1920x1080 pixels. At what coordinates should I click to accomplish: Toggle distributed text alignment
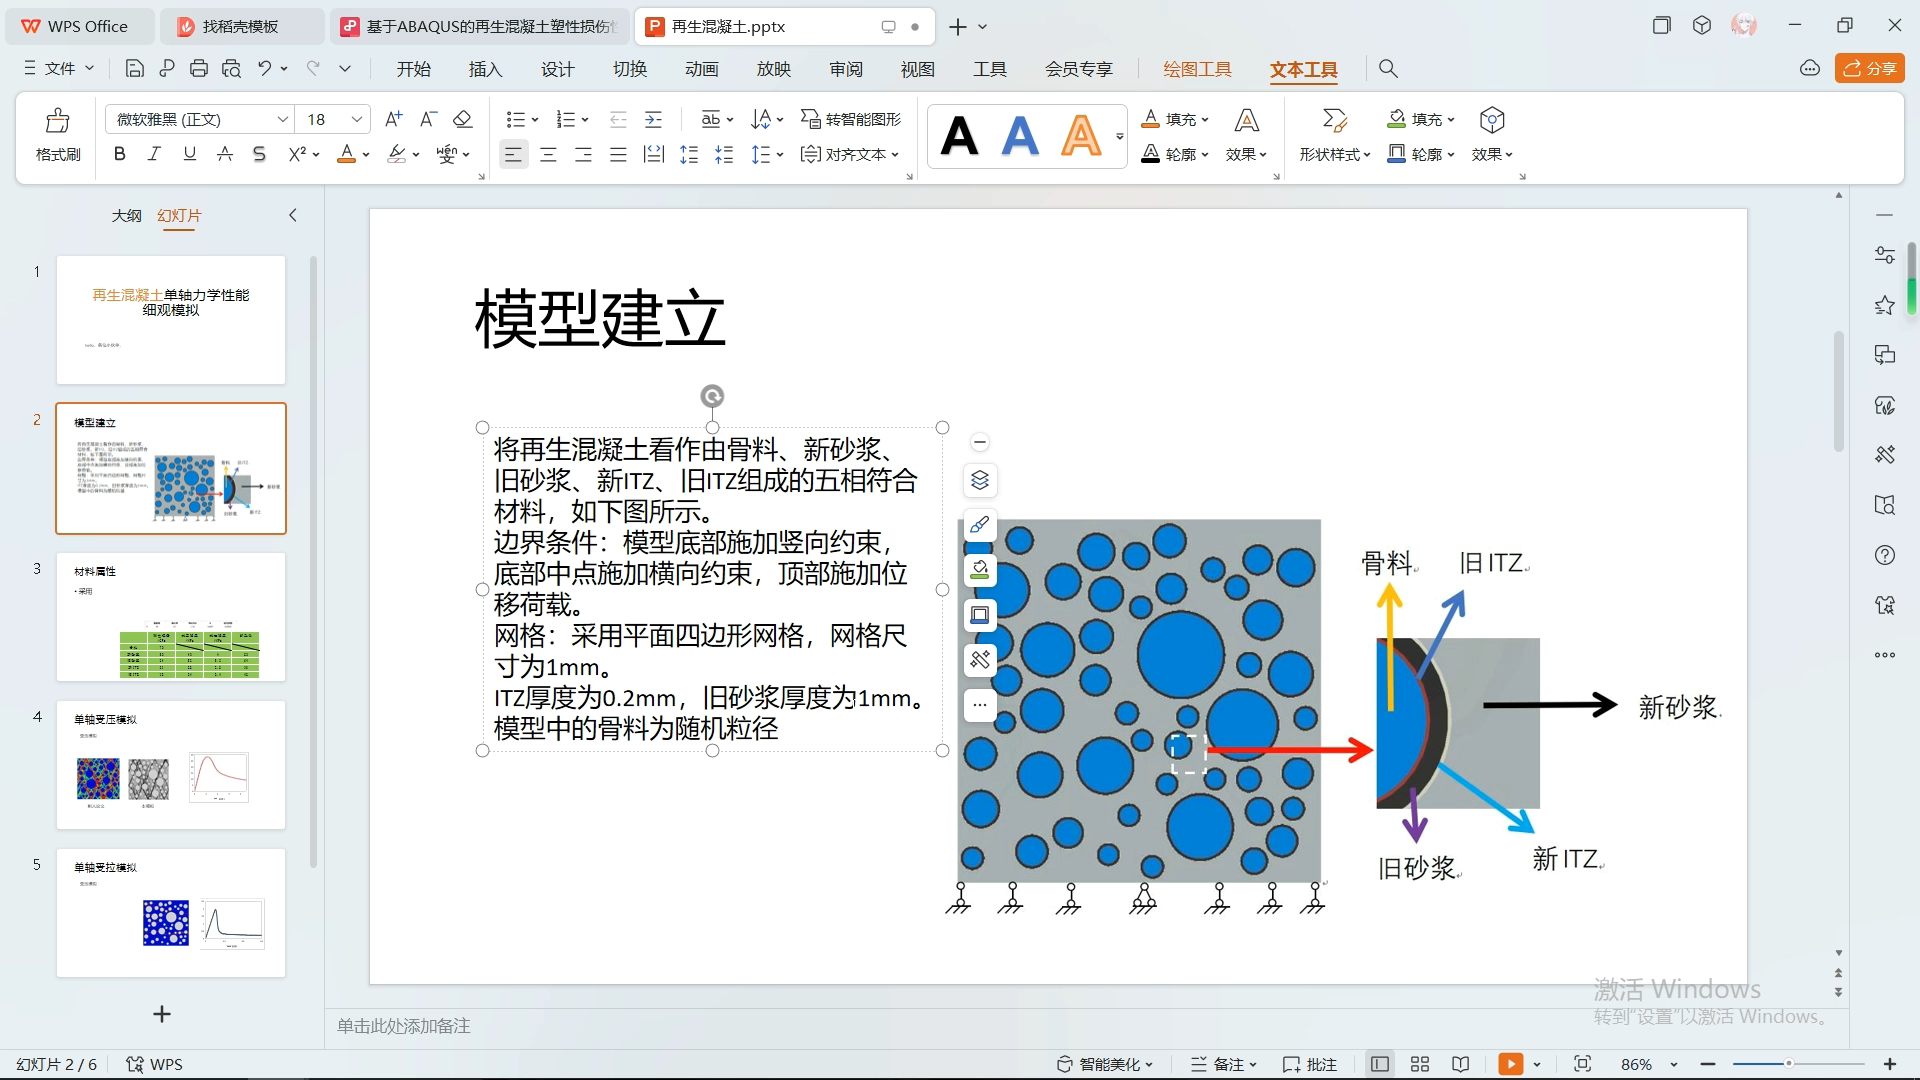click(x=653, y=154)
